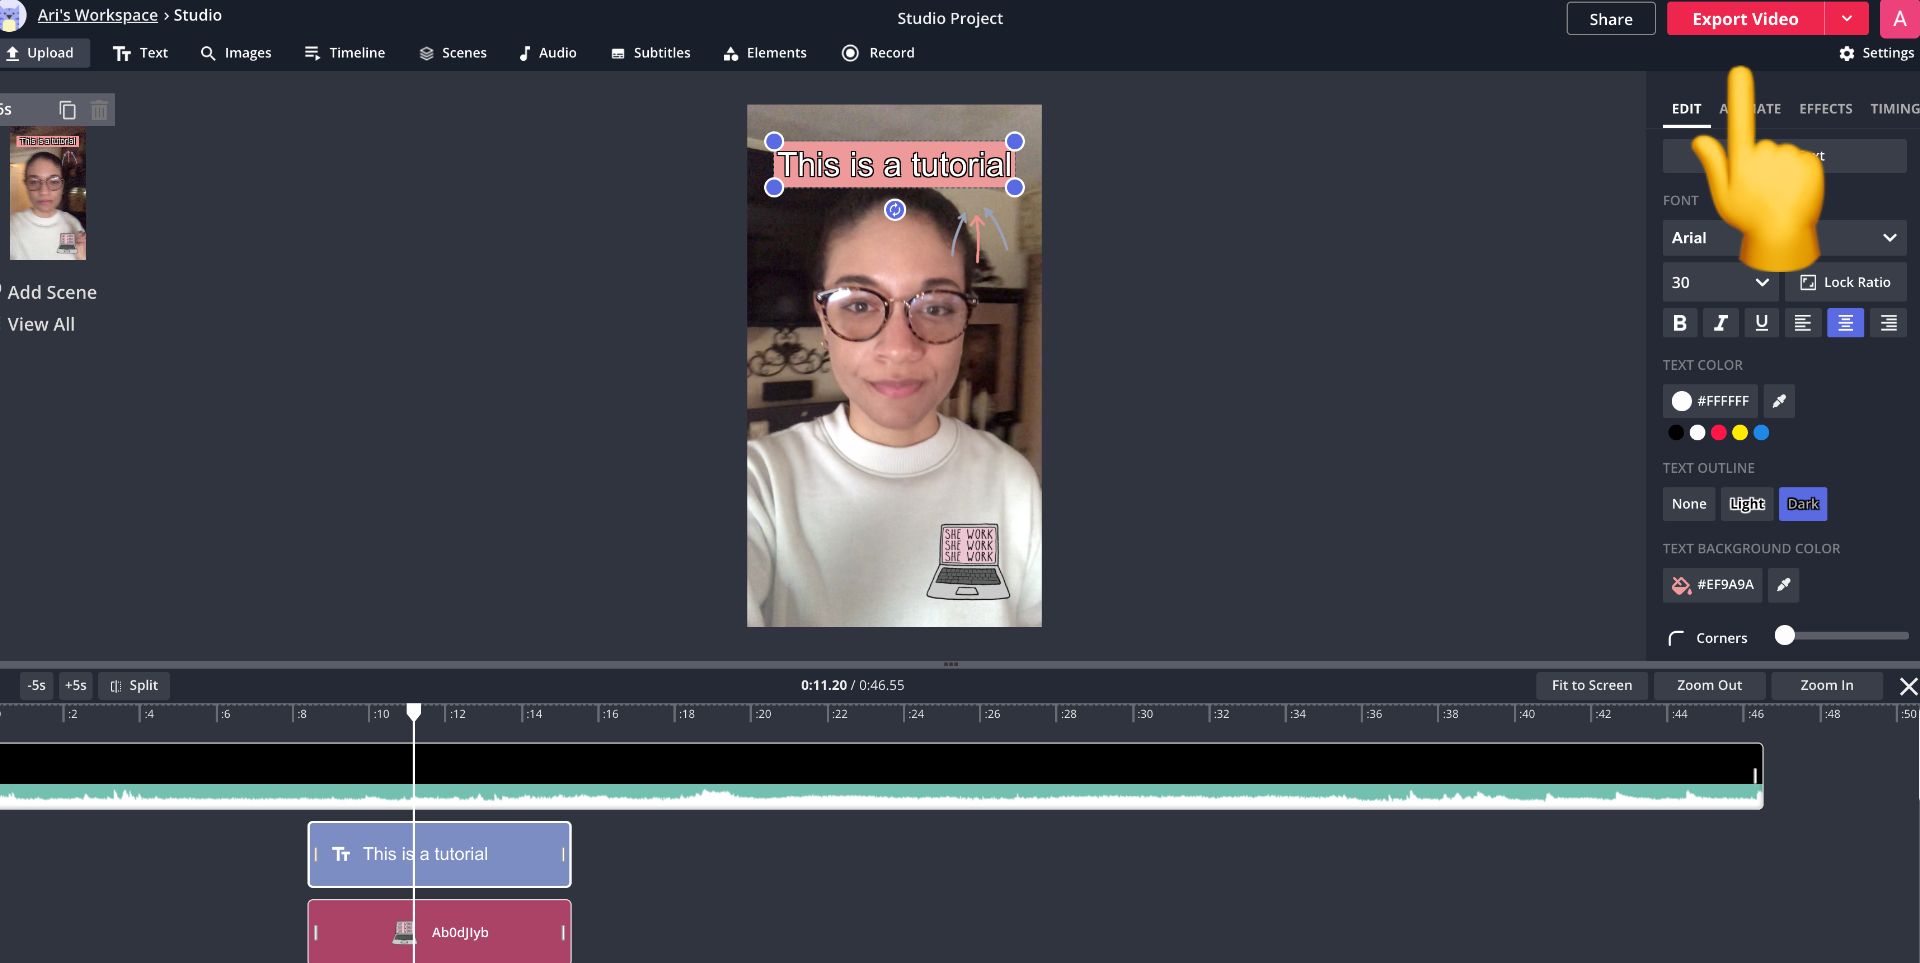Click the rotate handle below text box
Image resolution: width=1920 pixels, height=963 pixels.
tap(895, 210)
